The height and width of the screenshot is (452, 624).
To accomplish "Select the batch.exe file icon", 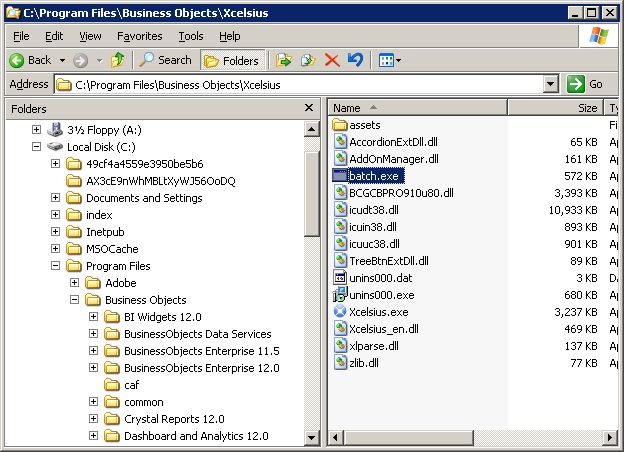I will (340, 175).
